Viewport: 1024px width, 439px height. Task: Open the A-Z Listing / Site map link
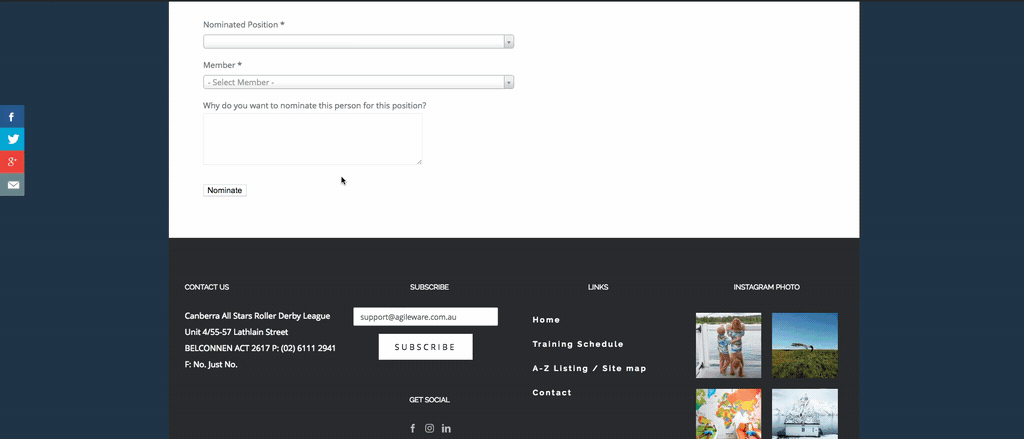tap(589, 368)
